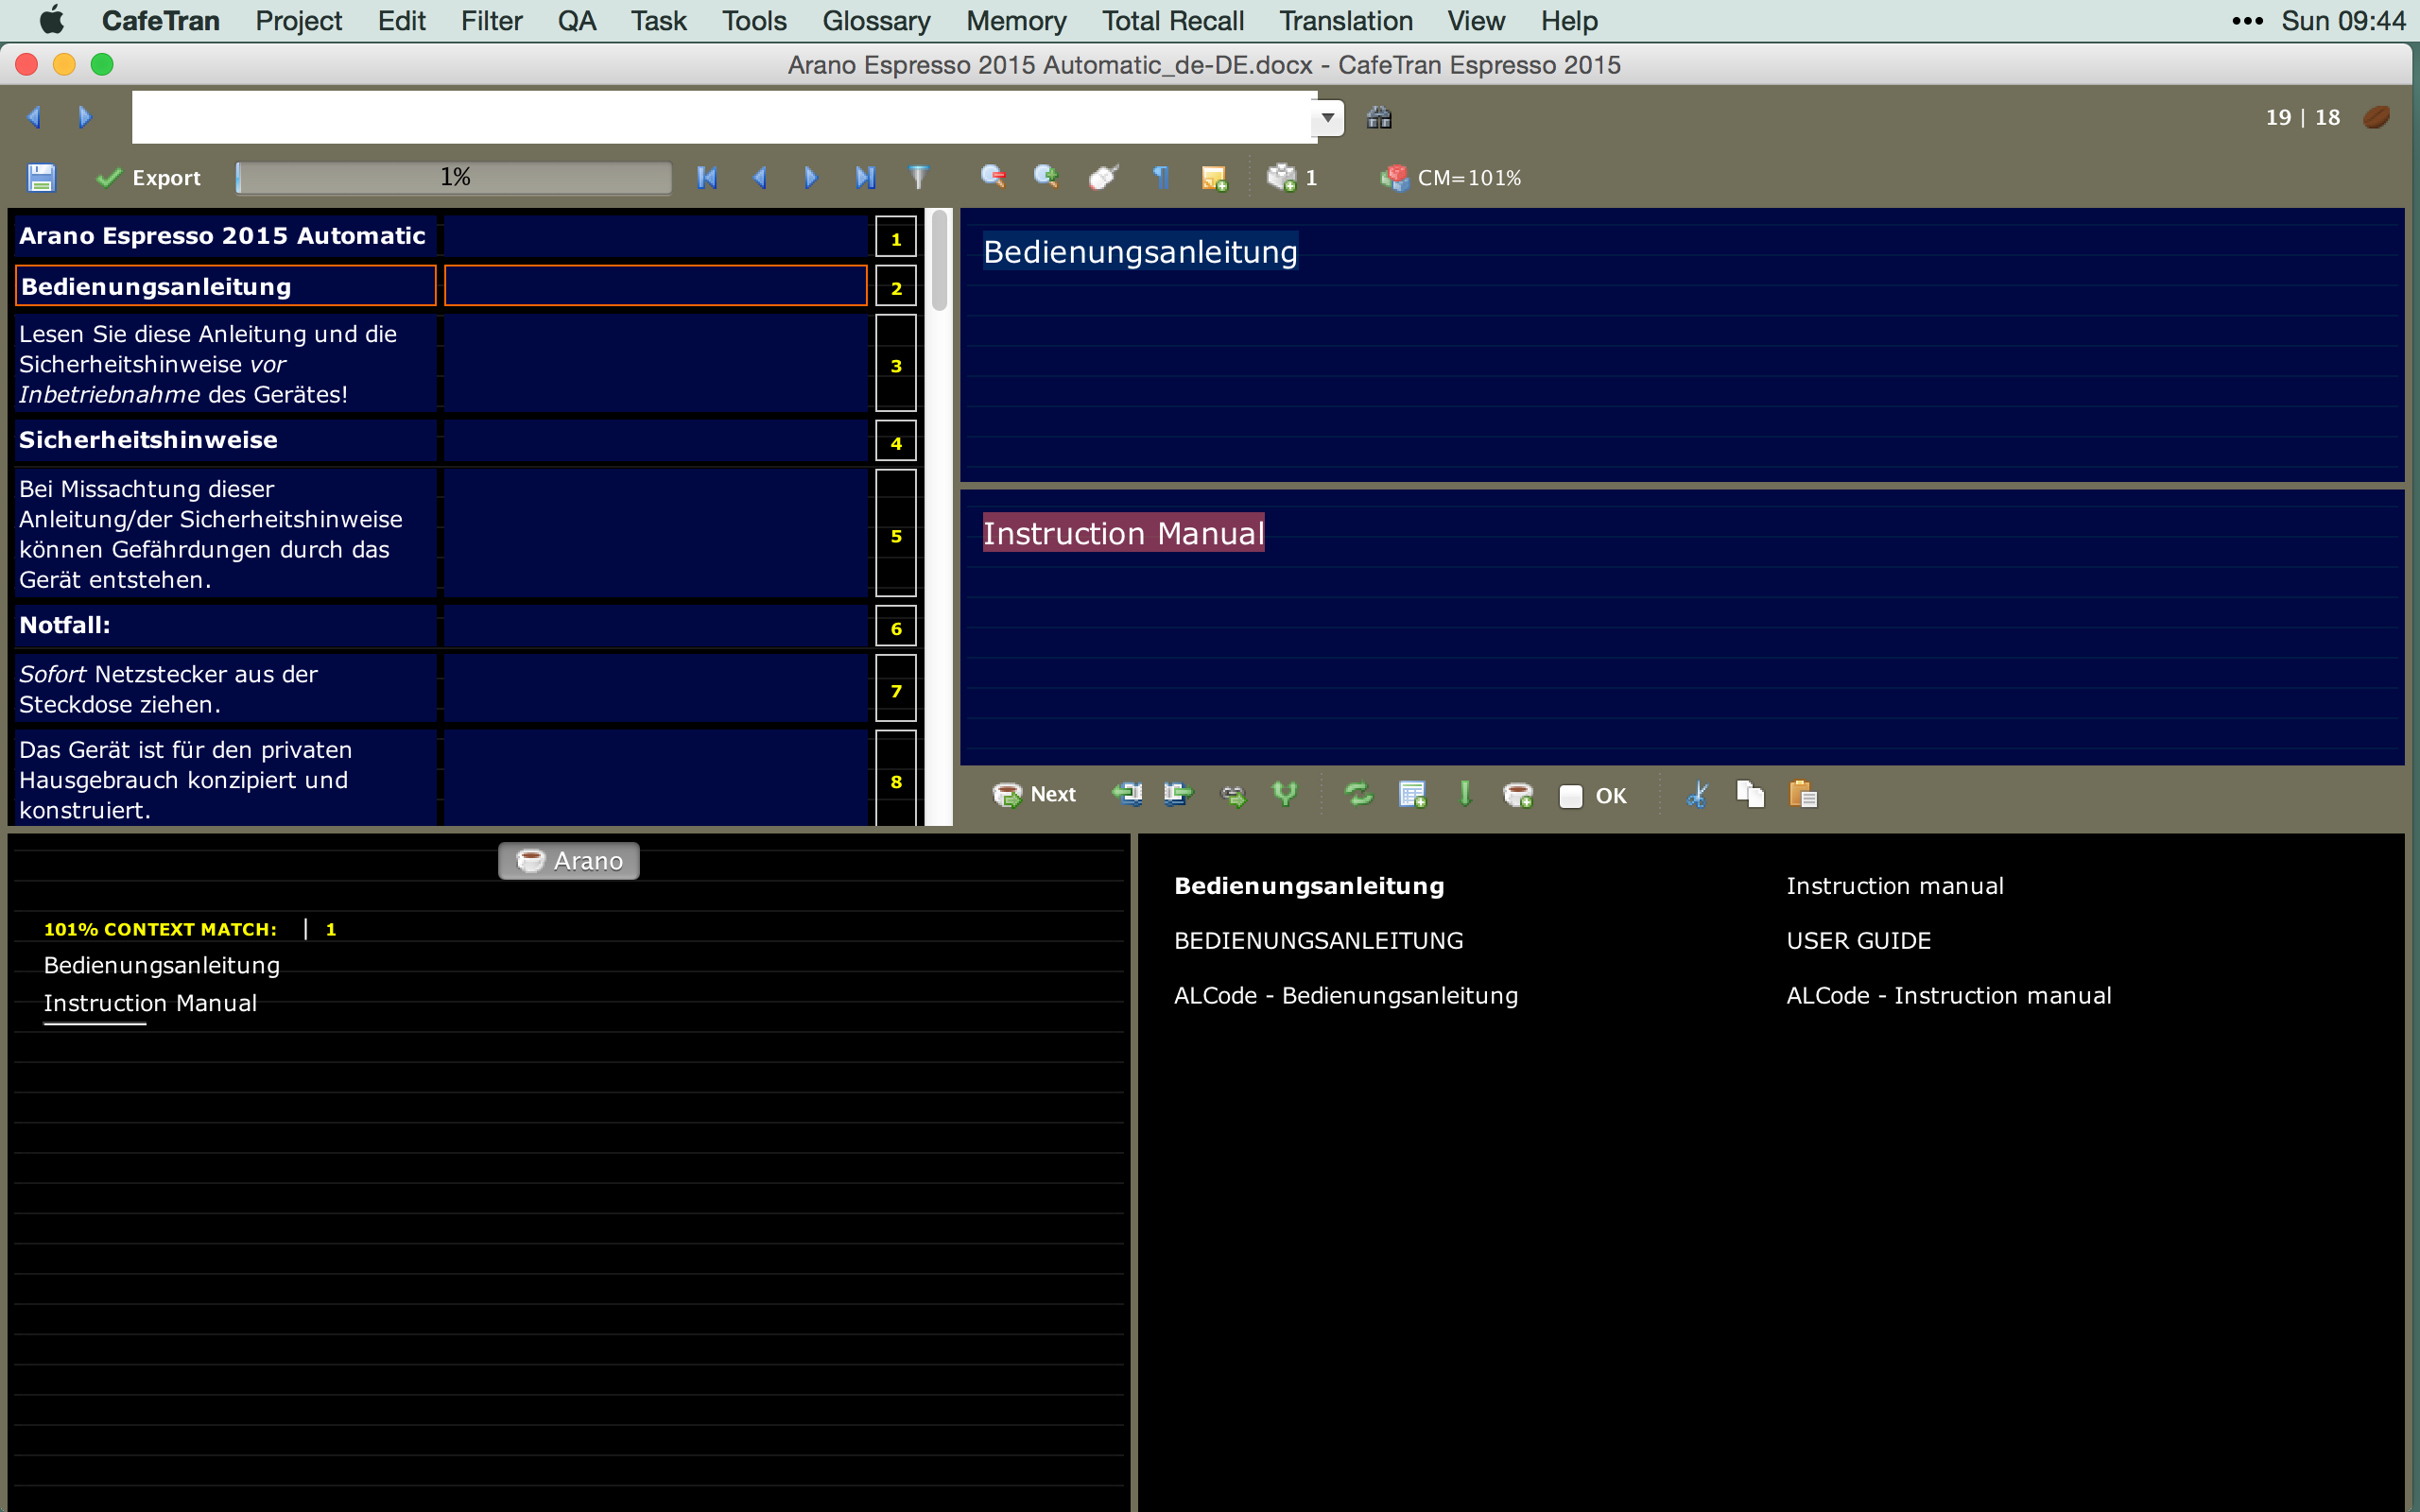Viewport: 2420px width, 1512px height.
Task: Click the add-note sticky icon
Action: [x=1214, y=178]
